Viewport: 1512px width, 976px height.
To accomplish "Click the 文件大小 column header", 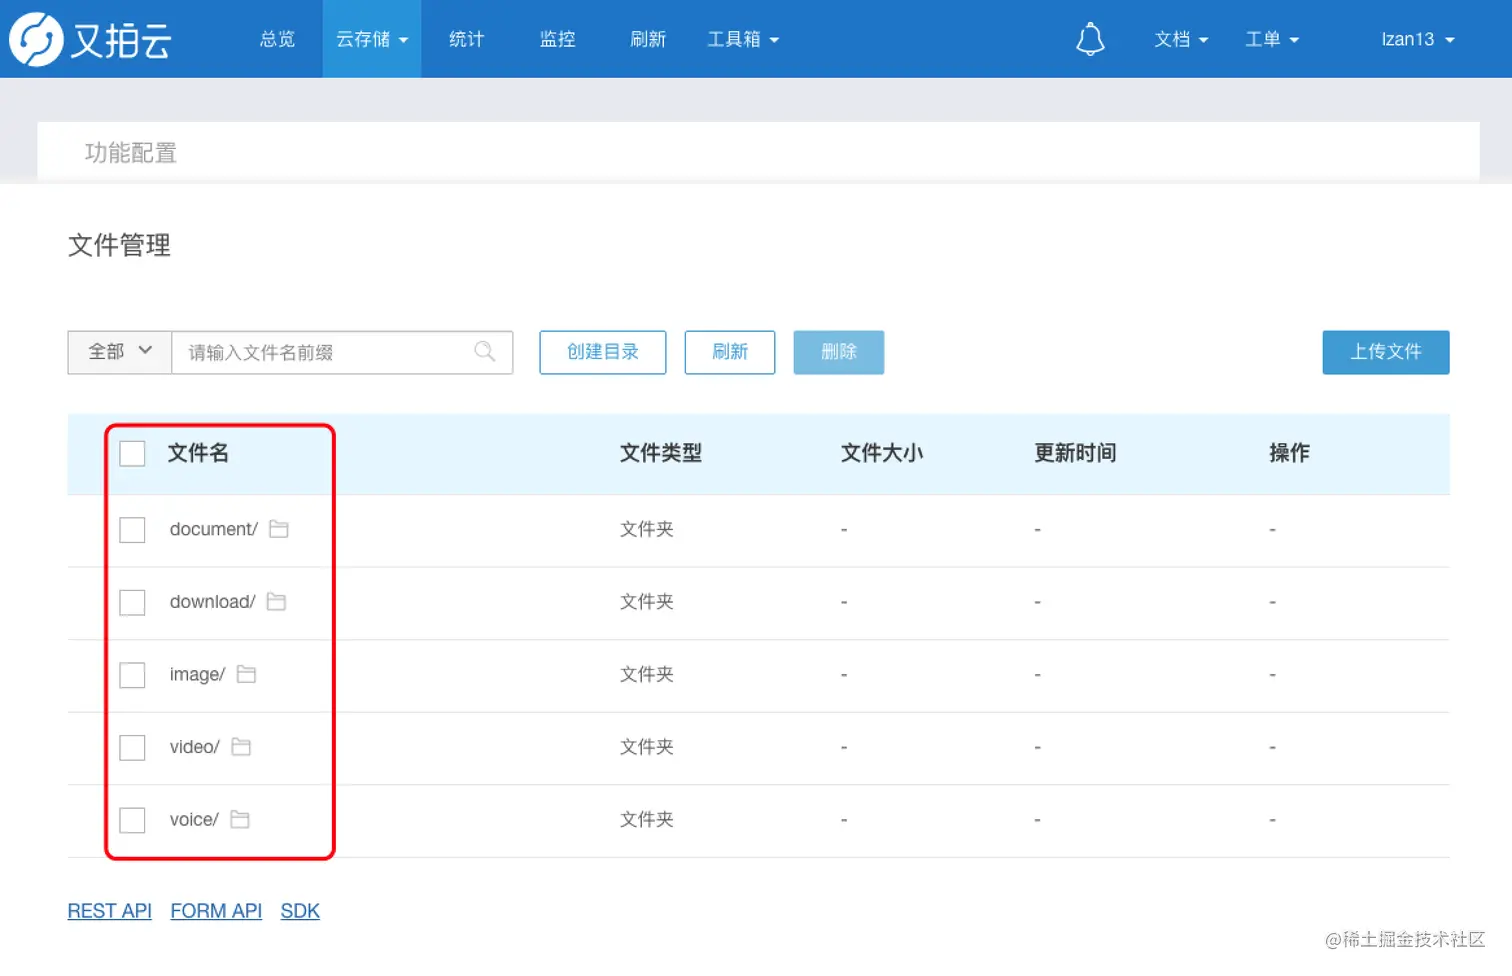I will 882,453.
